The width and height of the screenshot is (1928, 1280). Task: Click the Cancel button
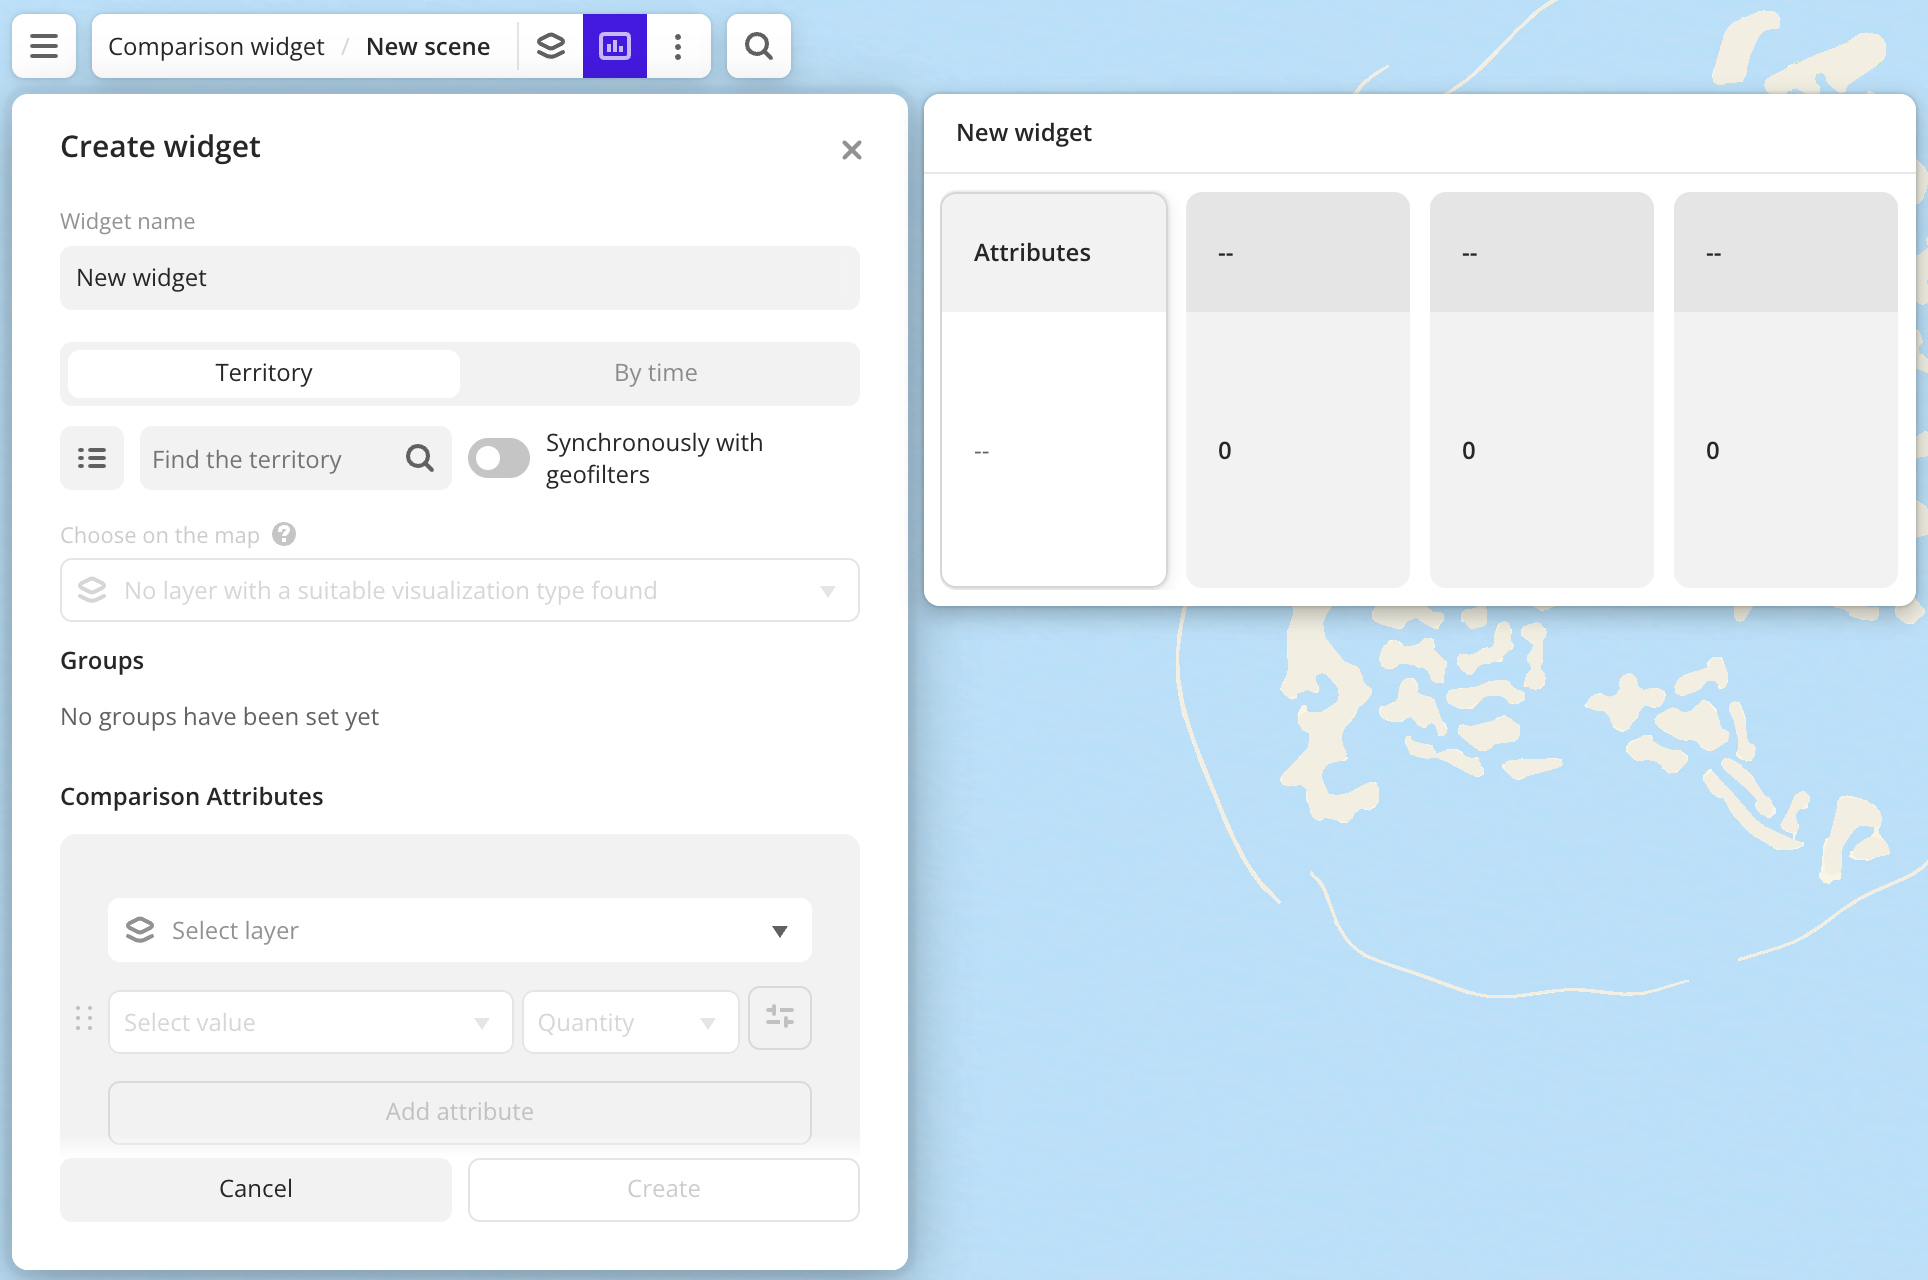point(256,1188)
